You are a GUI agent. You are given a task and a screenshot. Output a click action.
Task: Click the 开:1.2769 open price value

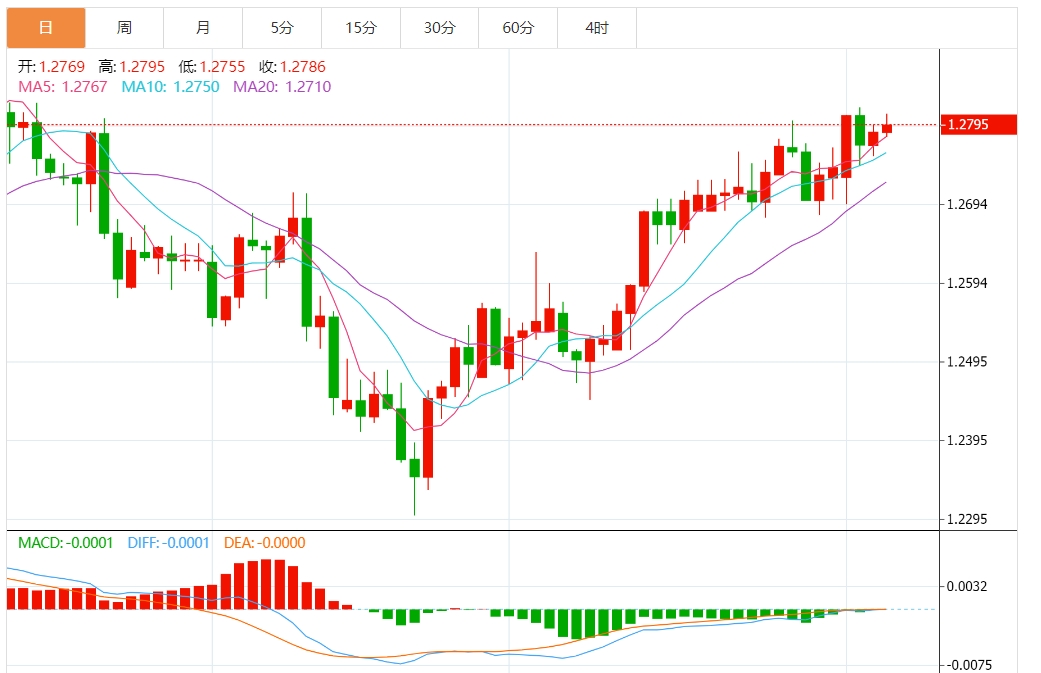(x=52, y=67)
